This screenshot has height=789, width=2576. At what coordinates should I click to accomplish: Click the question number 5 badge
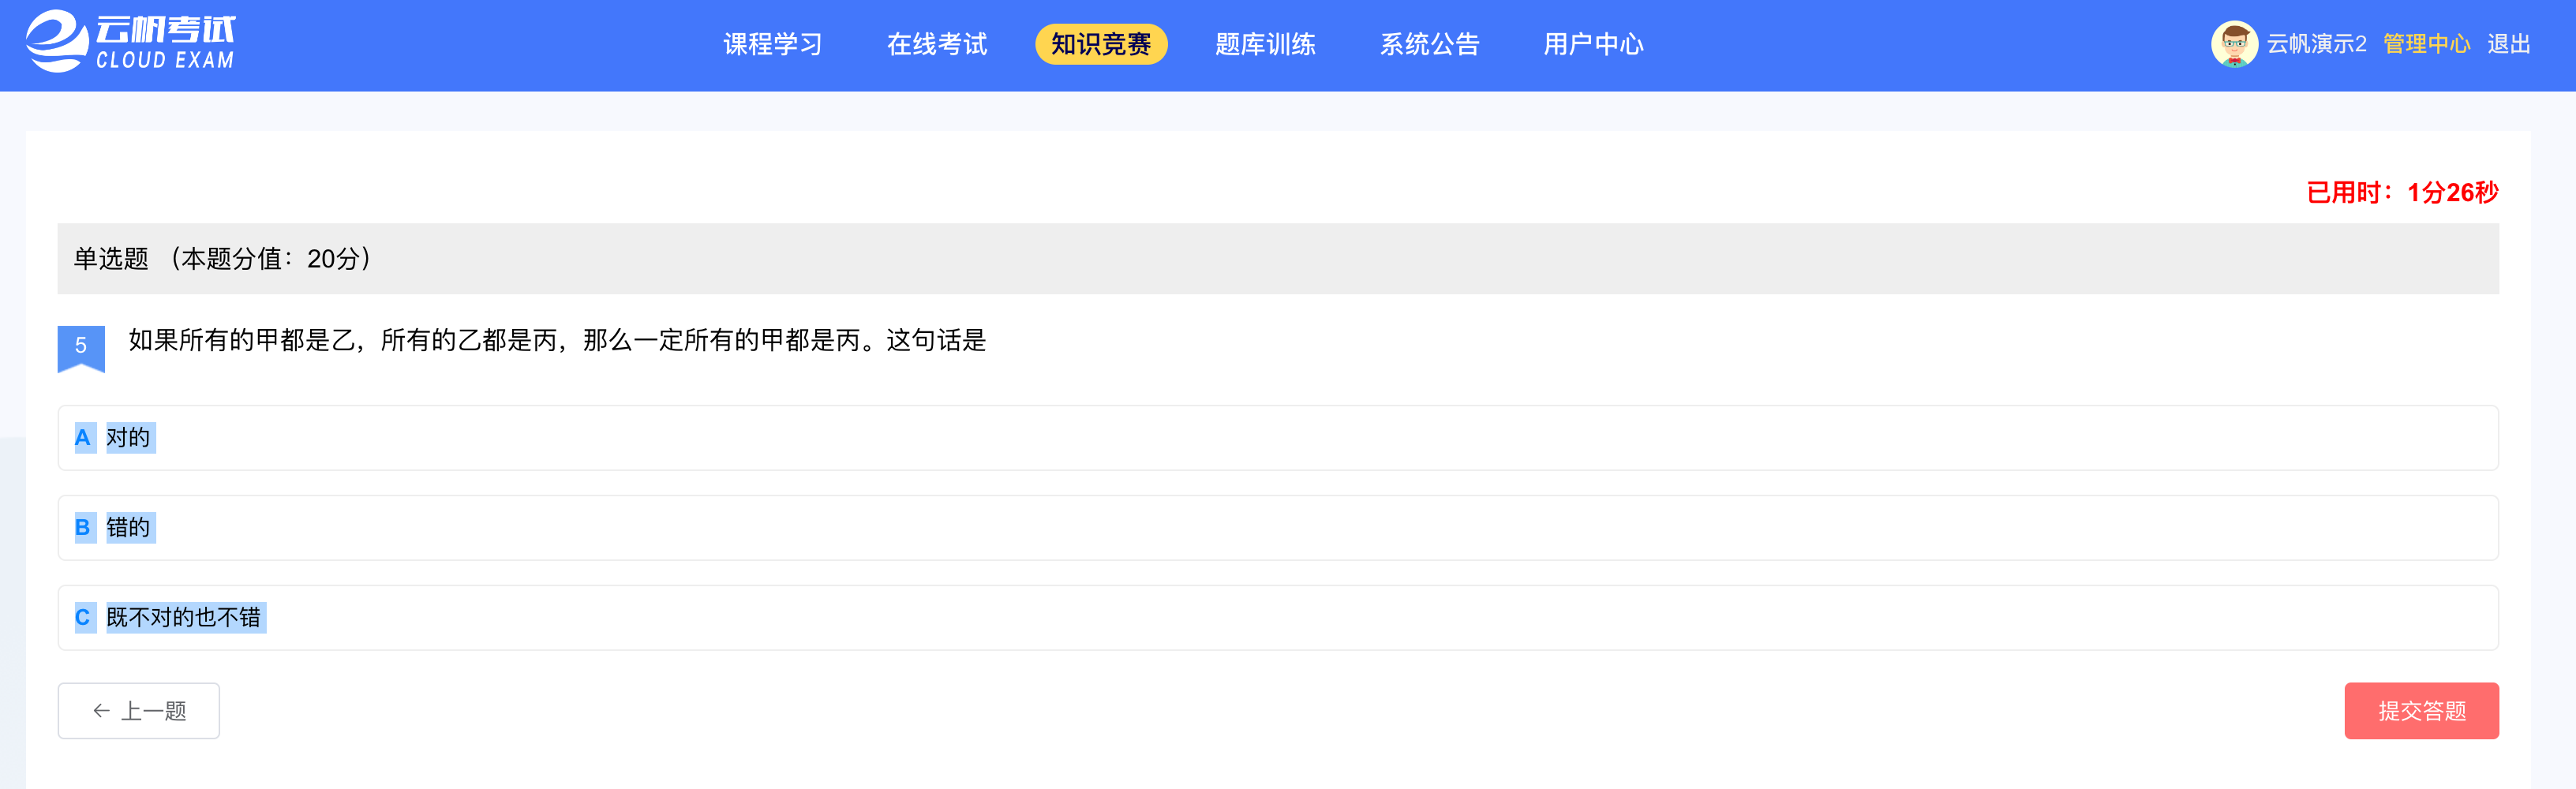coord(81,348)
